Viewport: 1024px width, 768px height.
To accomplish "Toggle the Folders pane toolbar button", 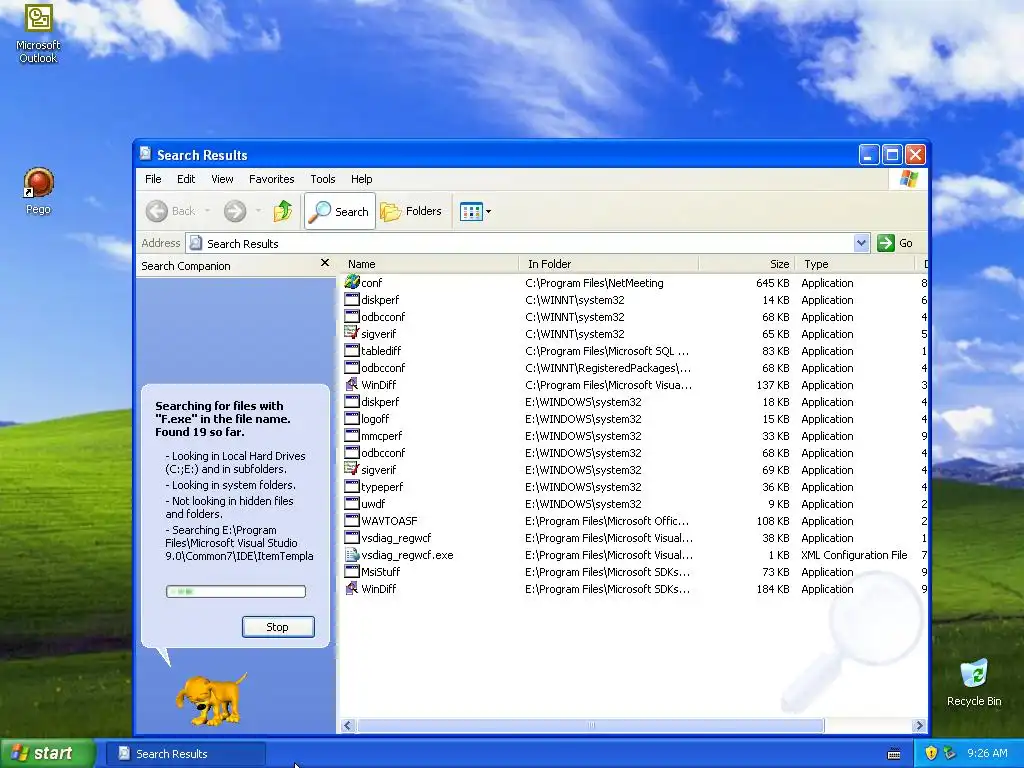I will (411, 211).
